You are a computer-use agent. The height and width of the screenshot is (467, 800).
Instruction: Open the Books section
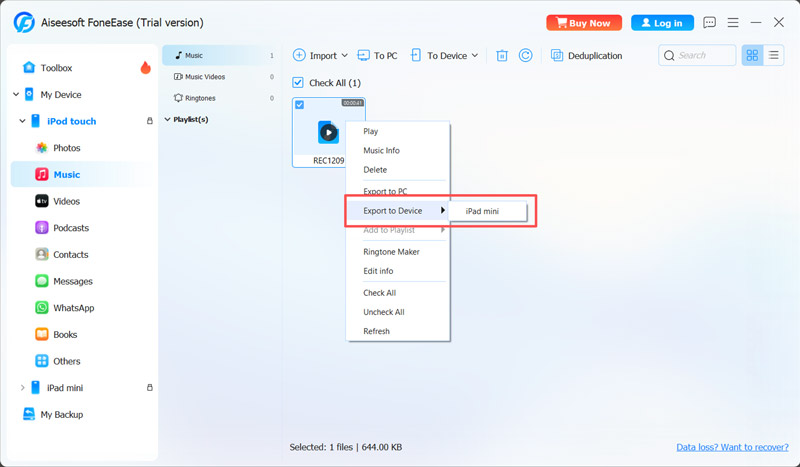point(65,334)
